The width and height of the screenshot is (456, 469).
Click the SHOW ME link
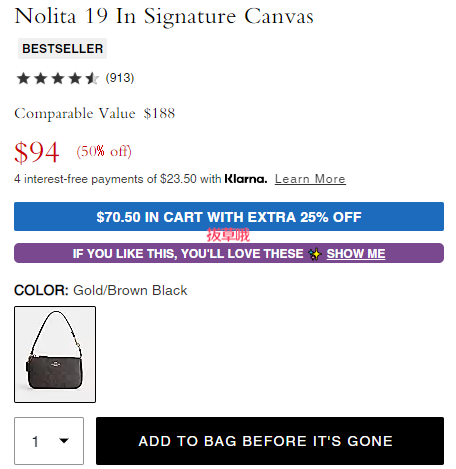pyautogui.click(x=356, y=254)
